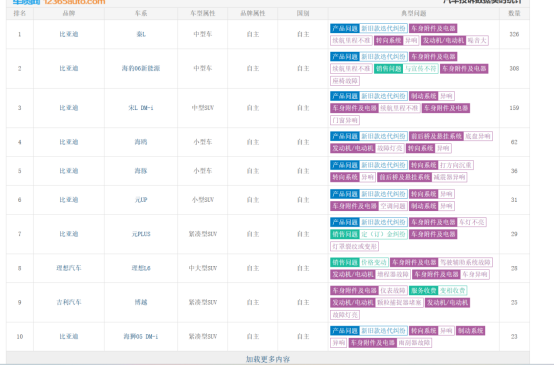Select the 数量 column header

514,13
